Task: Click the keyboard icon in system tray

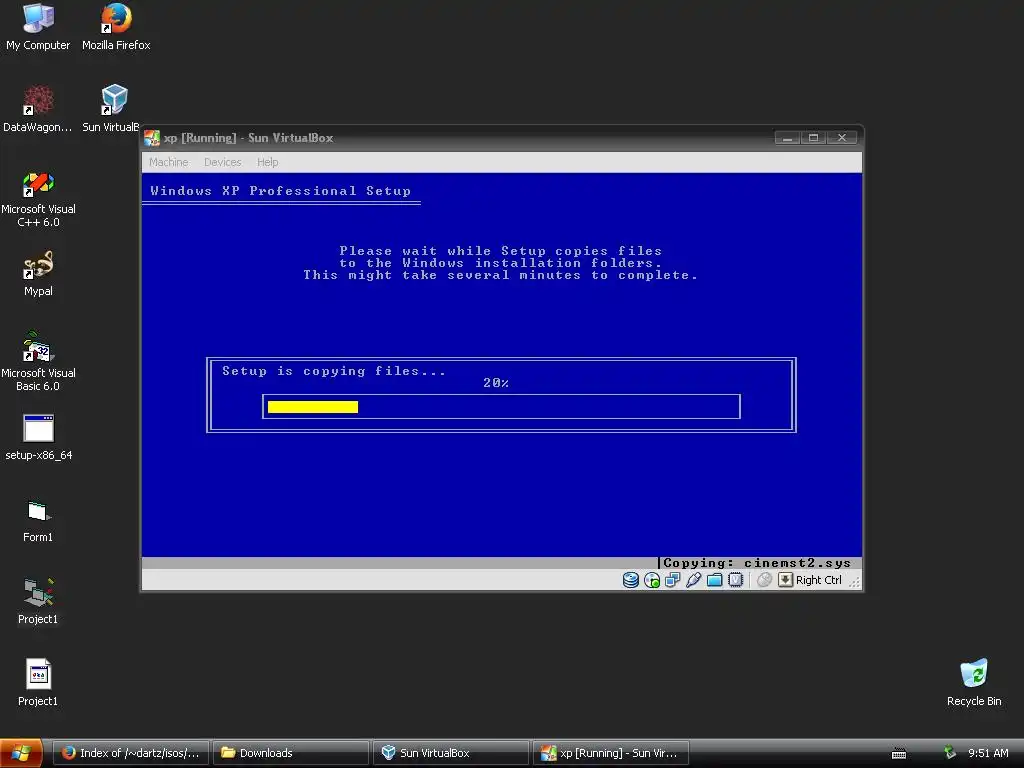Action: click(899, 754)
